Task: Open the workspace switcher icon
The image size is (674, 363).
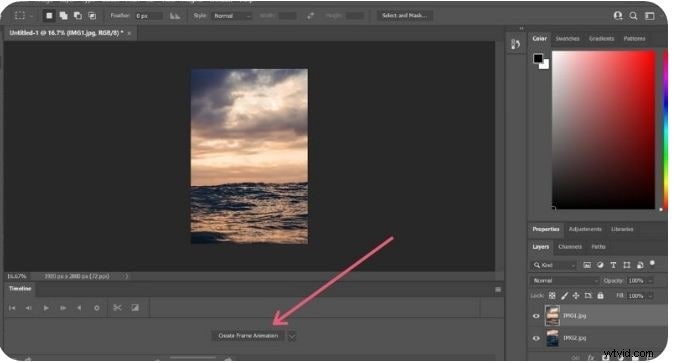Action: coord(649,15)
